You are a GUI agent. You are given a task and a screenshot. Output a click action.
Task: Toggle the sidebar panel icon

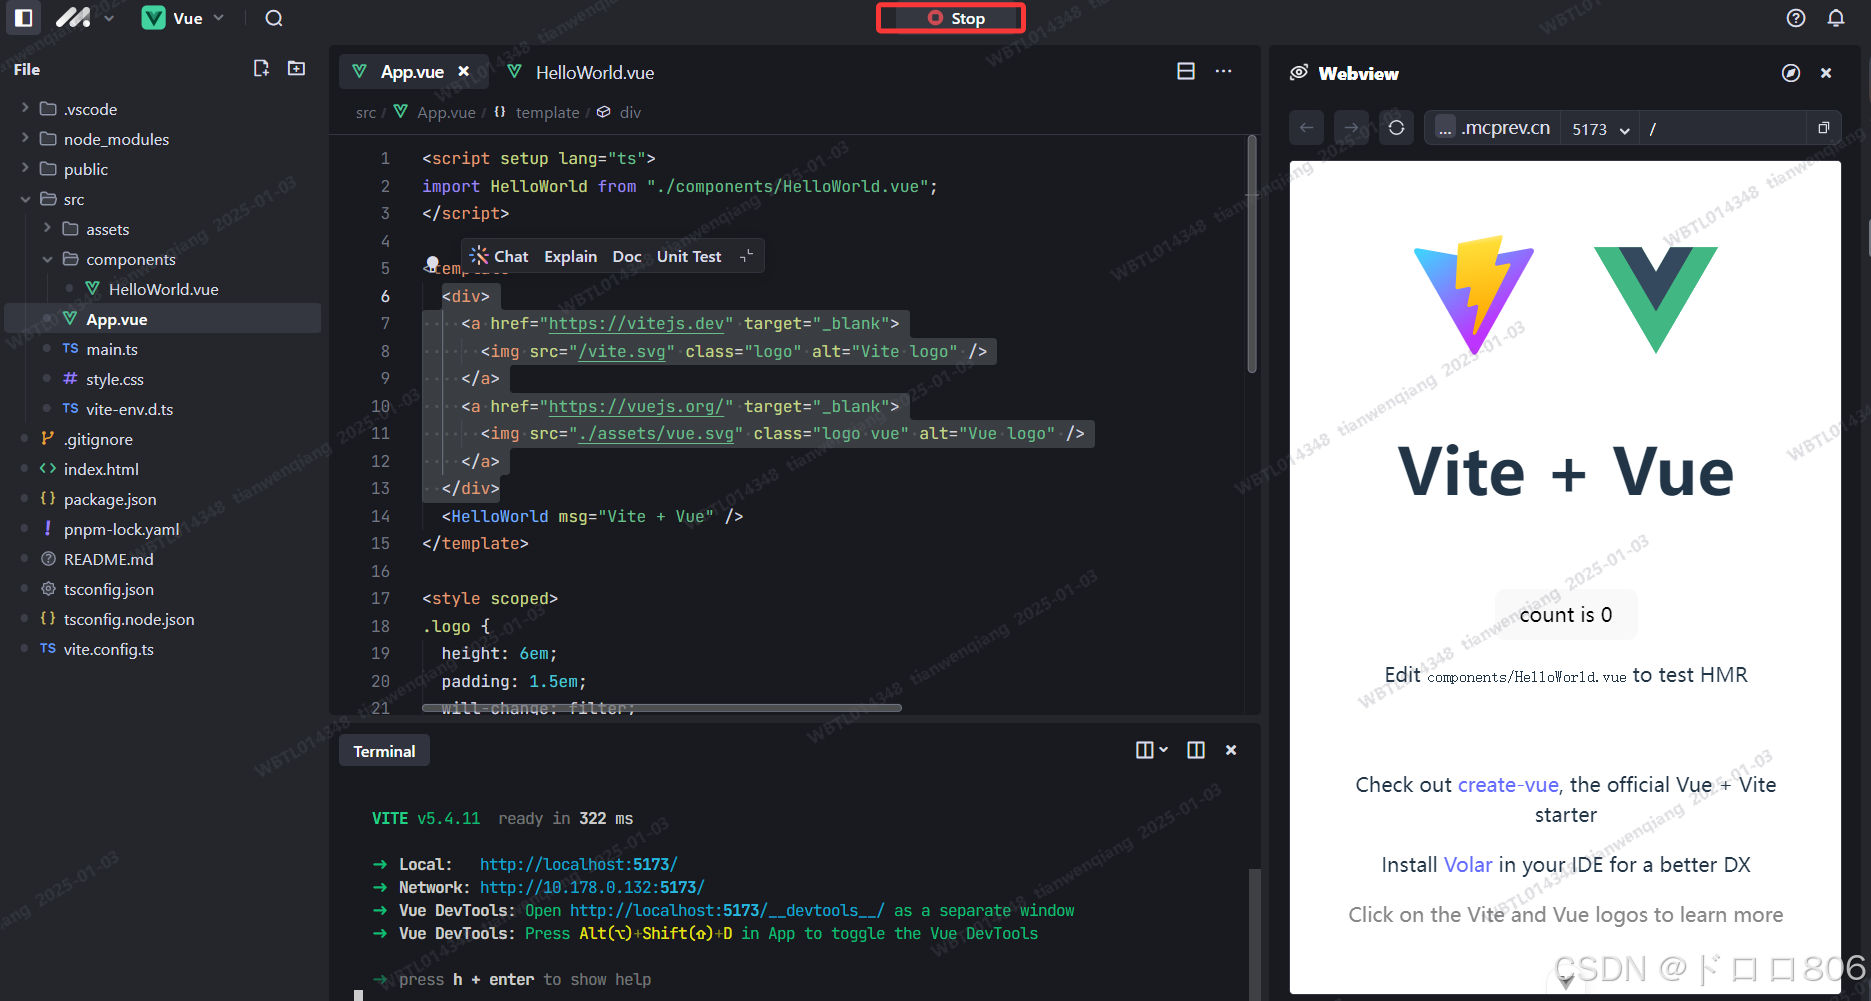click(x=24, y=18)
